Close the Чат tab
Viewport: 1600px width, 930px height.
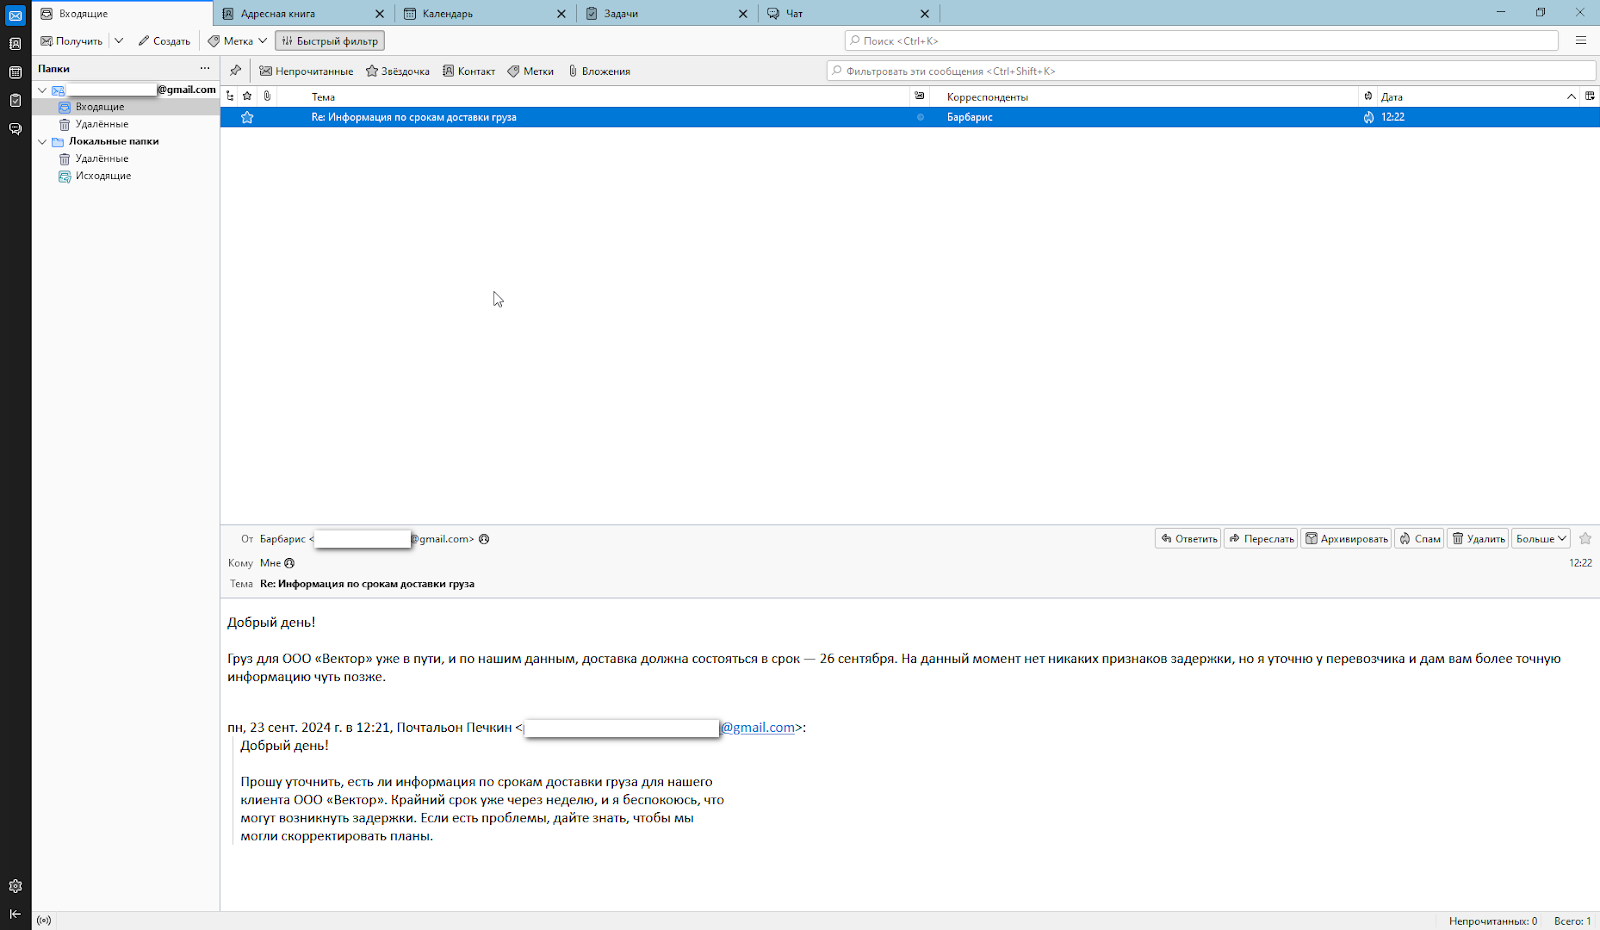[925, 14]
